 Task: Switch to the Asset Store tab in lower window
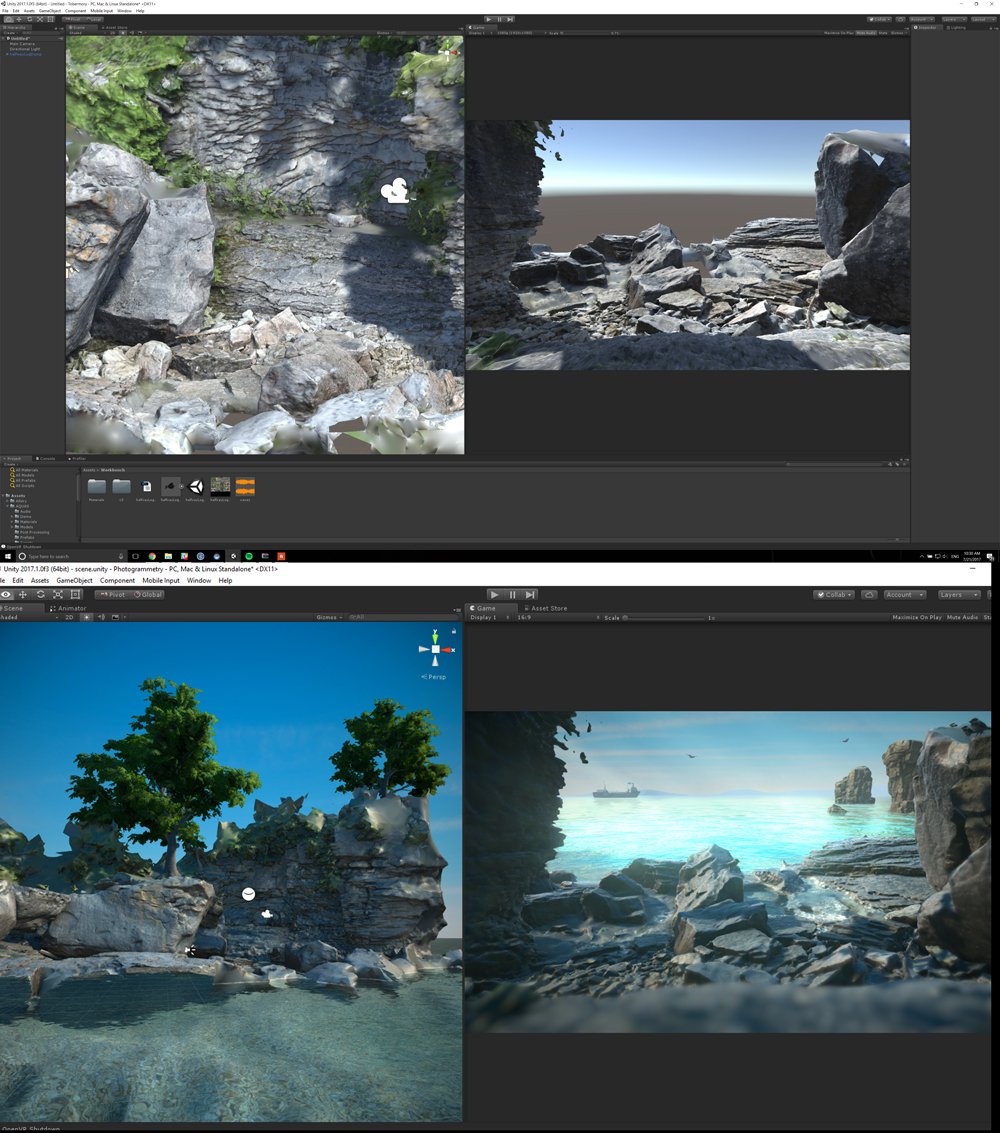546,608
